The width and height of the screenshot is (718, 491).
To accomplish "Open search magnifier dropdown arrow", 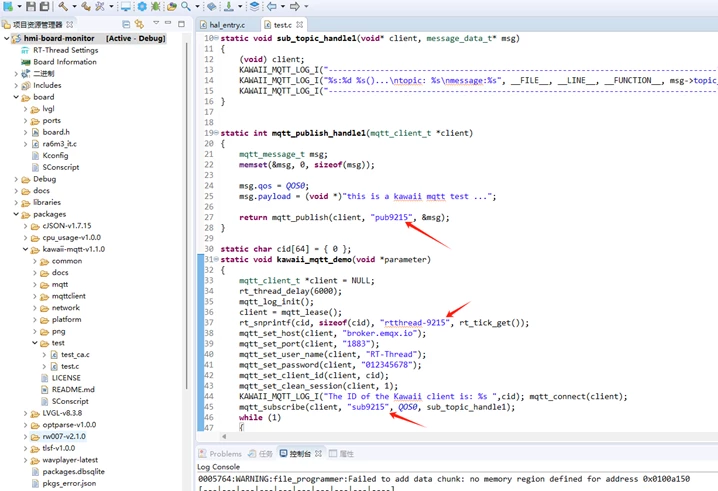I will pos(197,6).
